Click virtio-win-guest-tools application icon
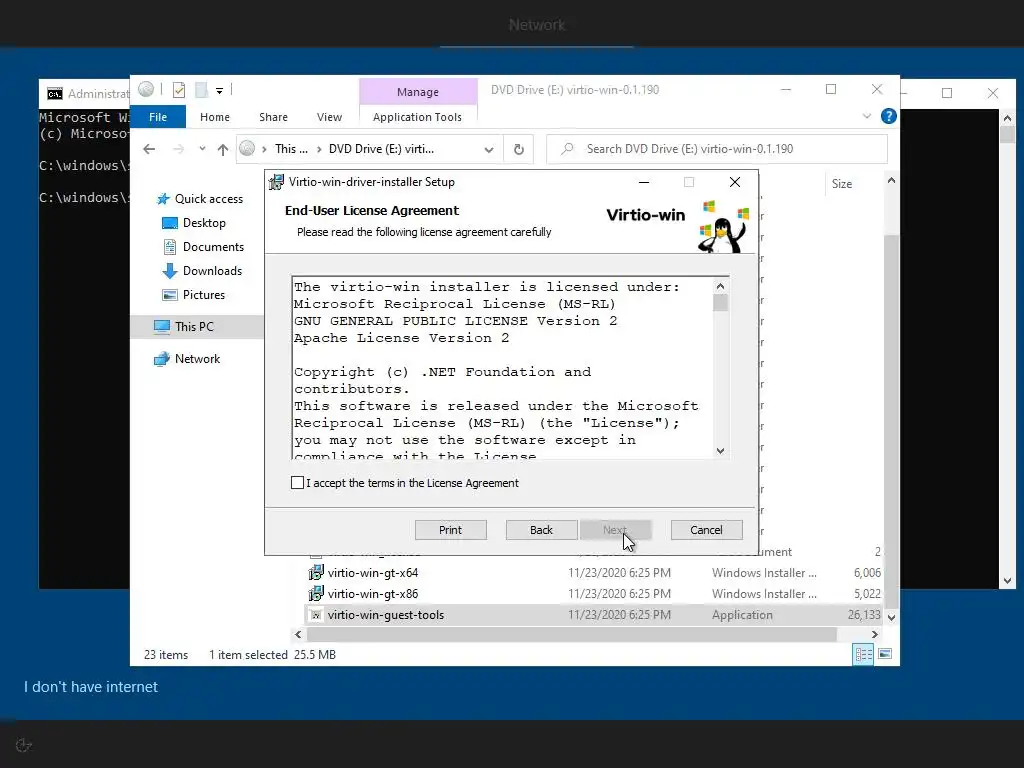This screenshot has height=768, width=1024. [316, 615]
